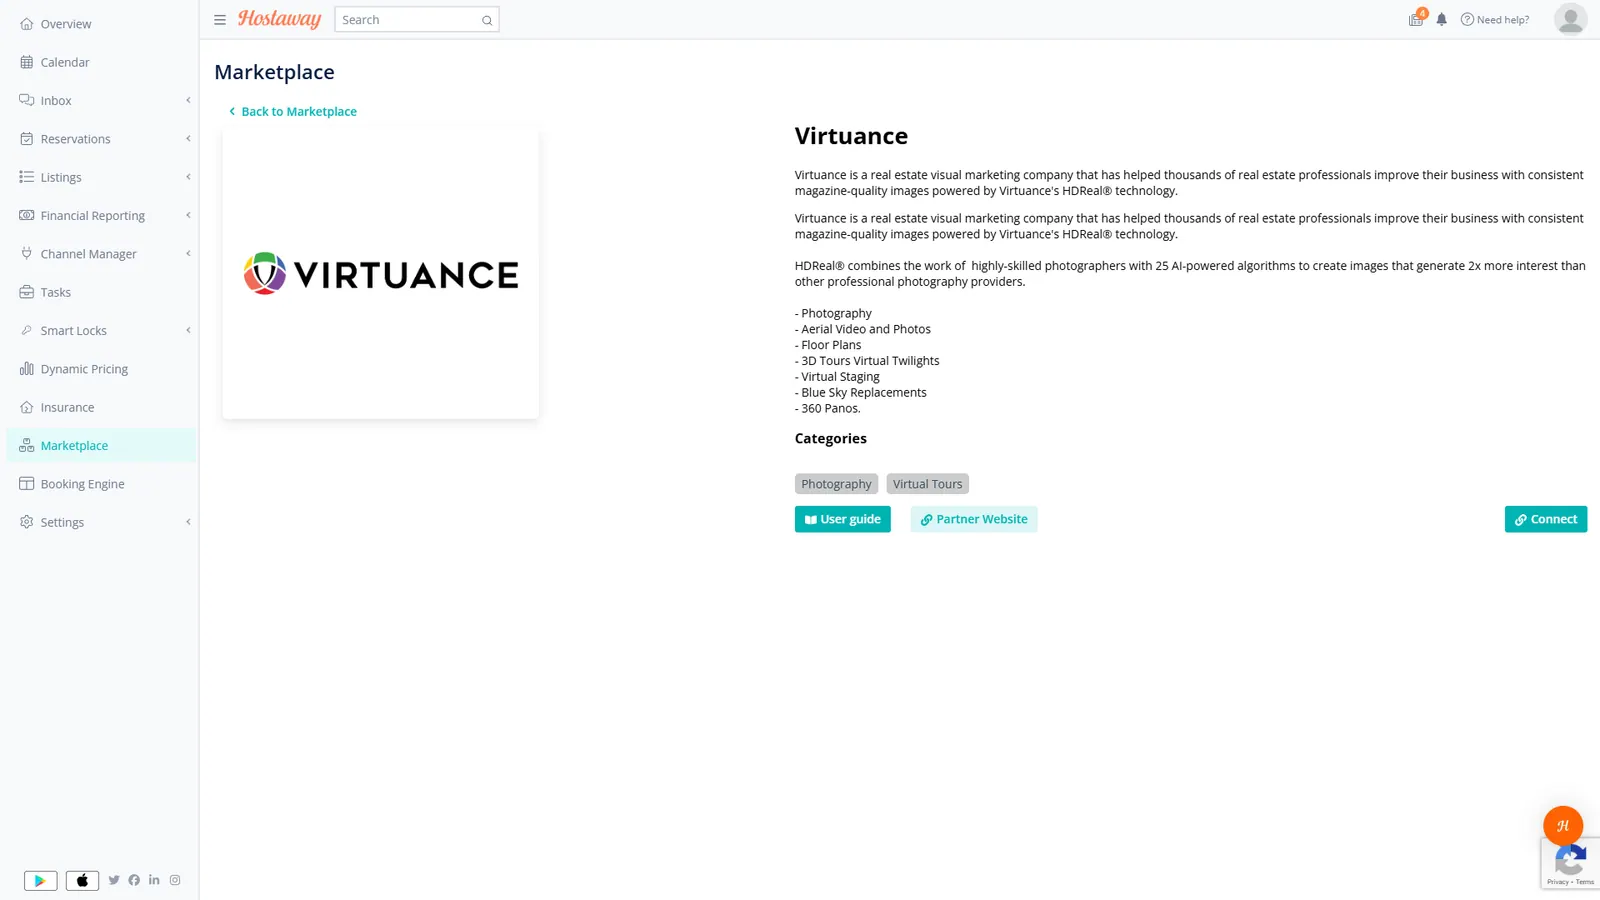The image size is (1600, 900).
Task: Open the LinkedIn social icon
Action: coord(154,880)
